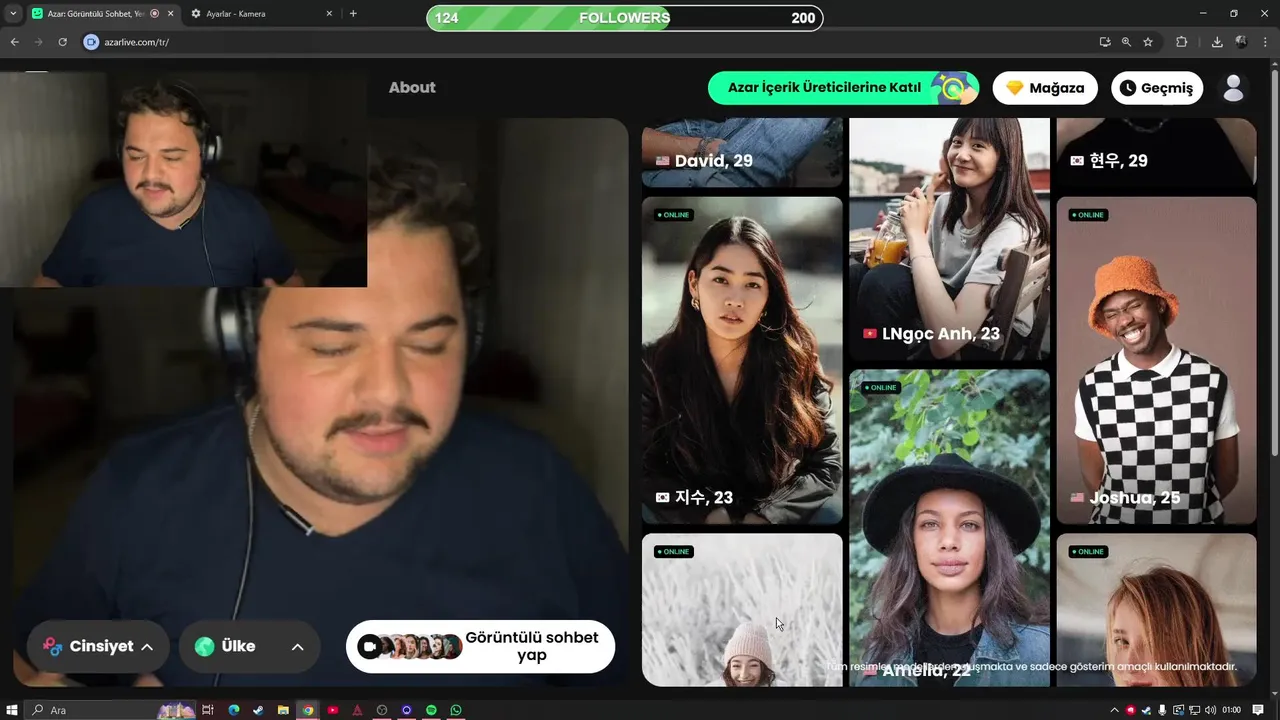Viewport: 1280px width, 720px height.
Task: Open the Chrome profile avatar
Action: coord(1241,42)
